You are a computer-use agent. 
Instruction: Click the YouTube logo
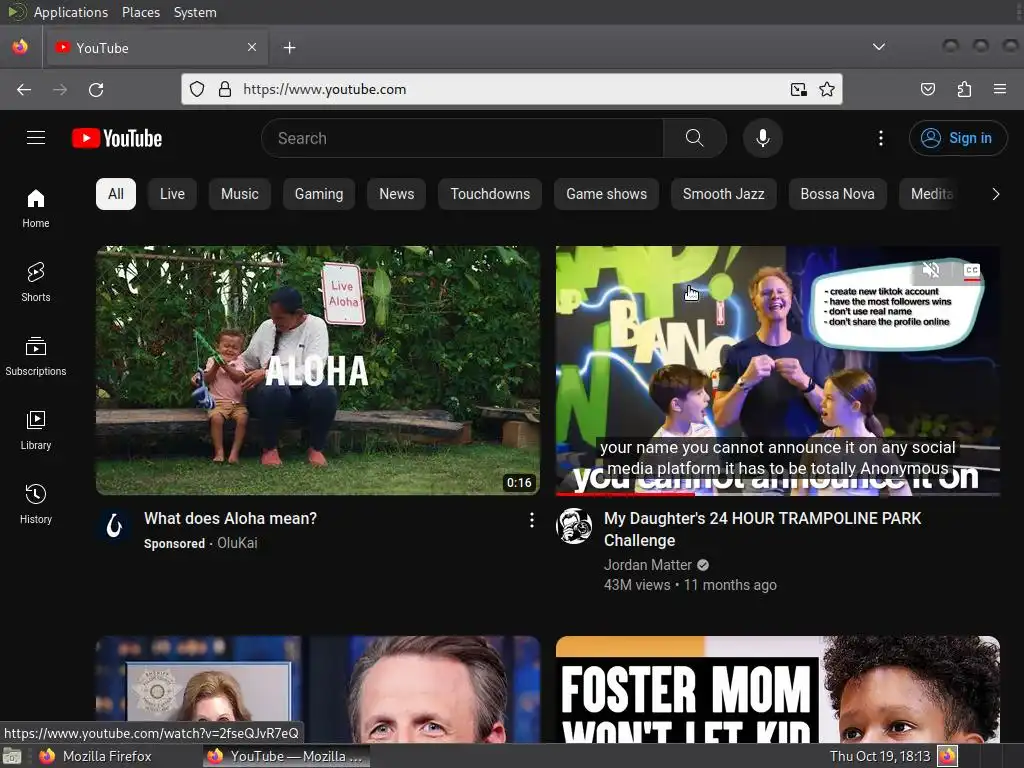click(x=117, y=138)
